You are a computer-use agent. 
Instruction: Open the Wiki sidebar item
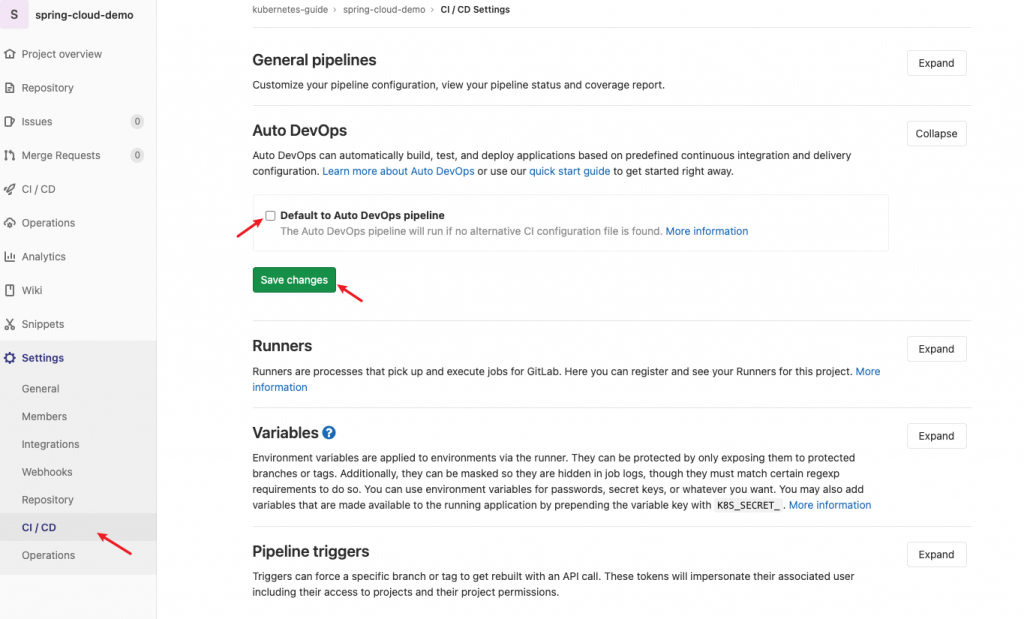tap(32, 291)
